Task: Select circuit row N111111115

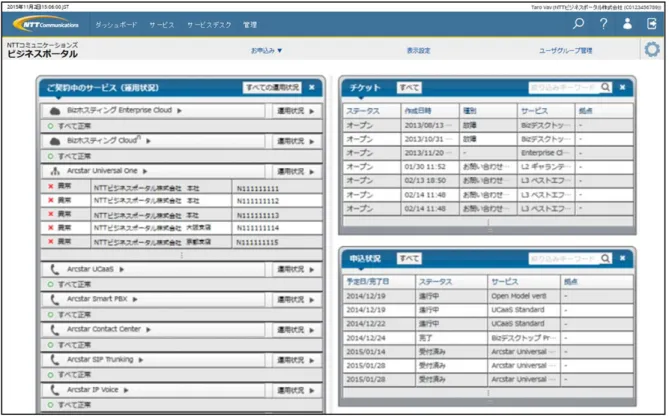Action: click(182, 242)
